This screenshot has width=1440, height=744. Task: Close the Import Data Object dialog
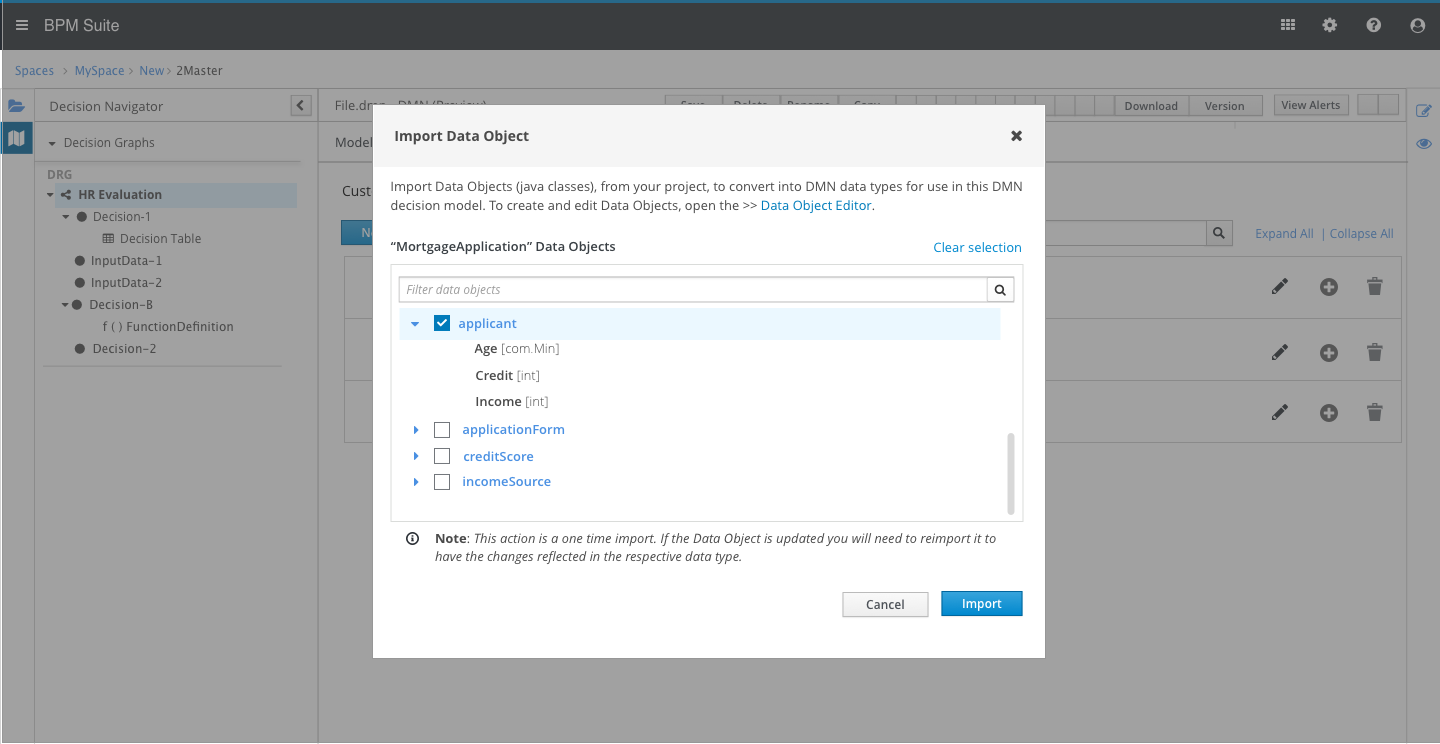click(x=1016, y=136)
